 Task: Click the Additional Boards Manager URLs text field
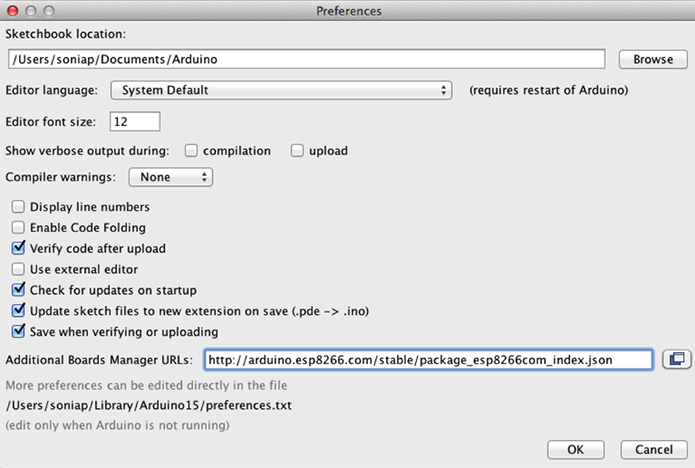pos(428,359)
